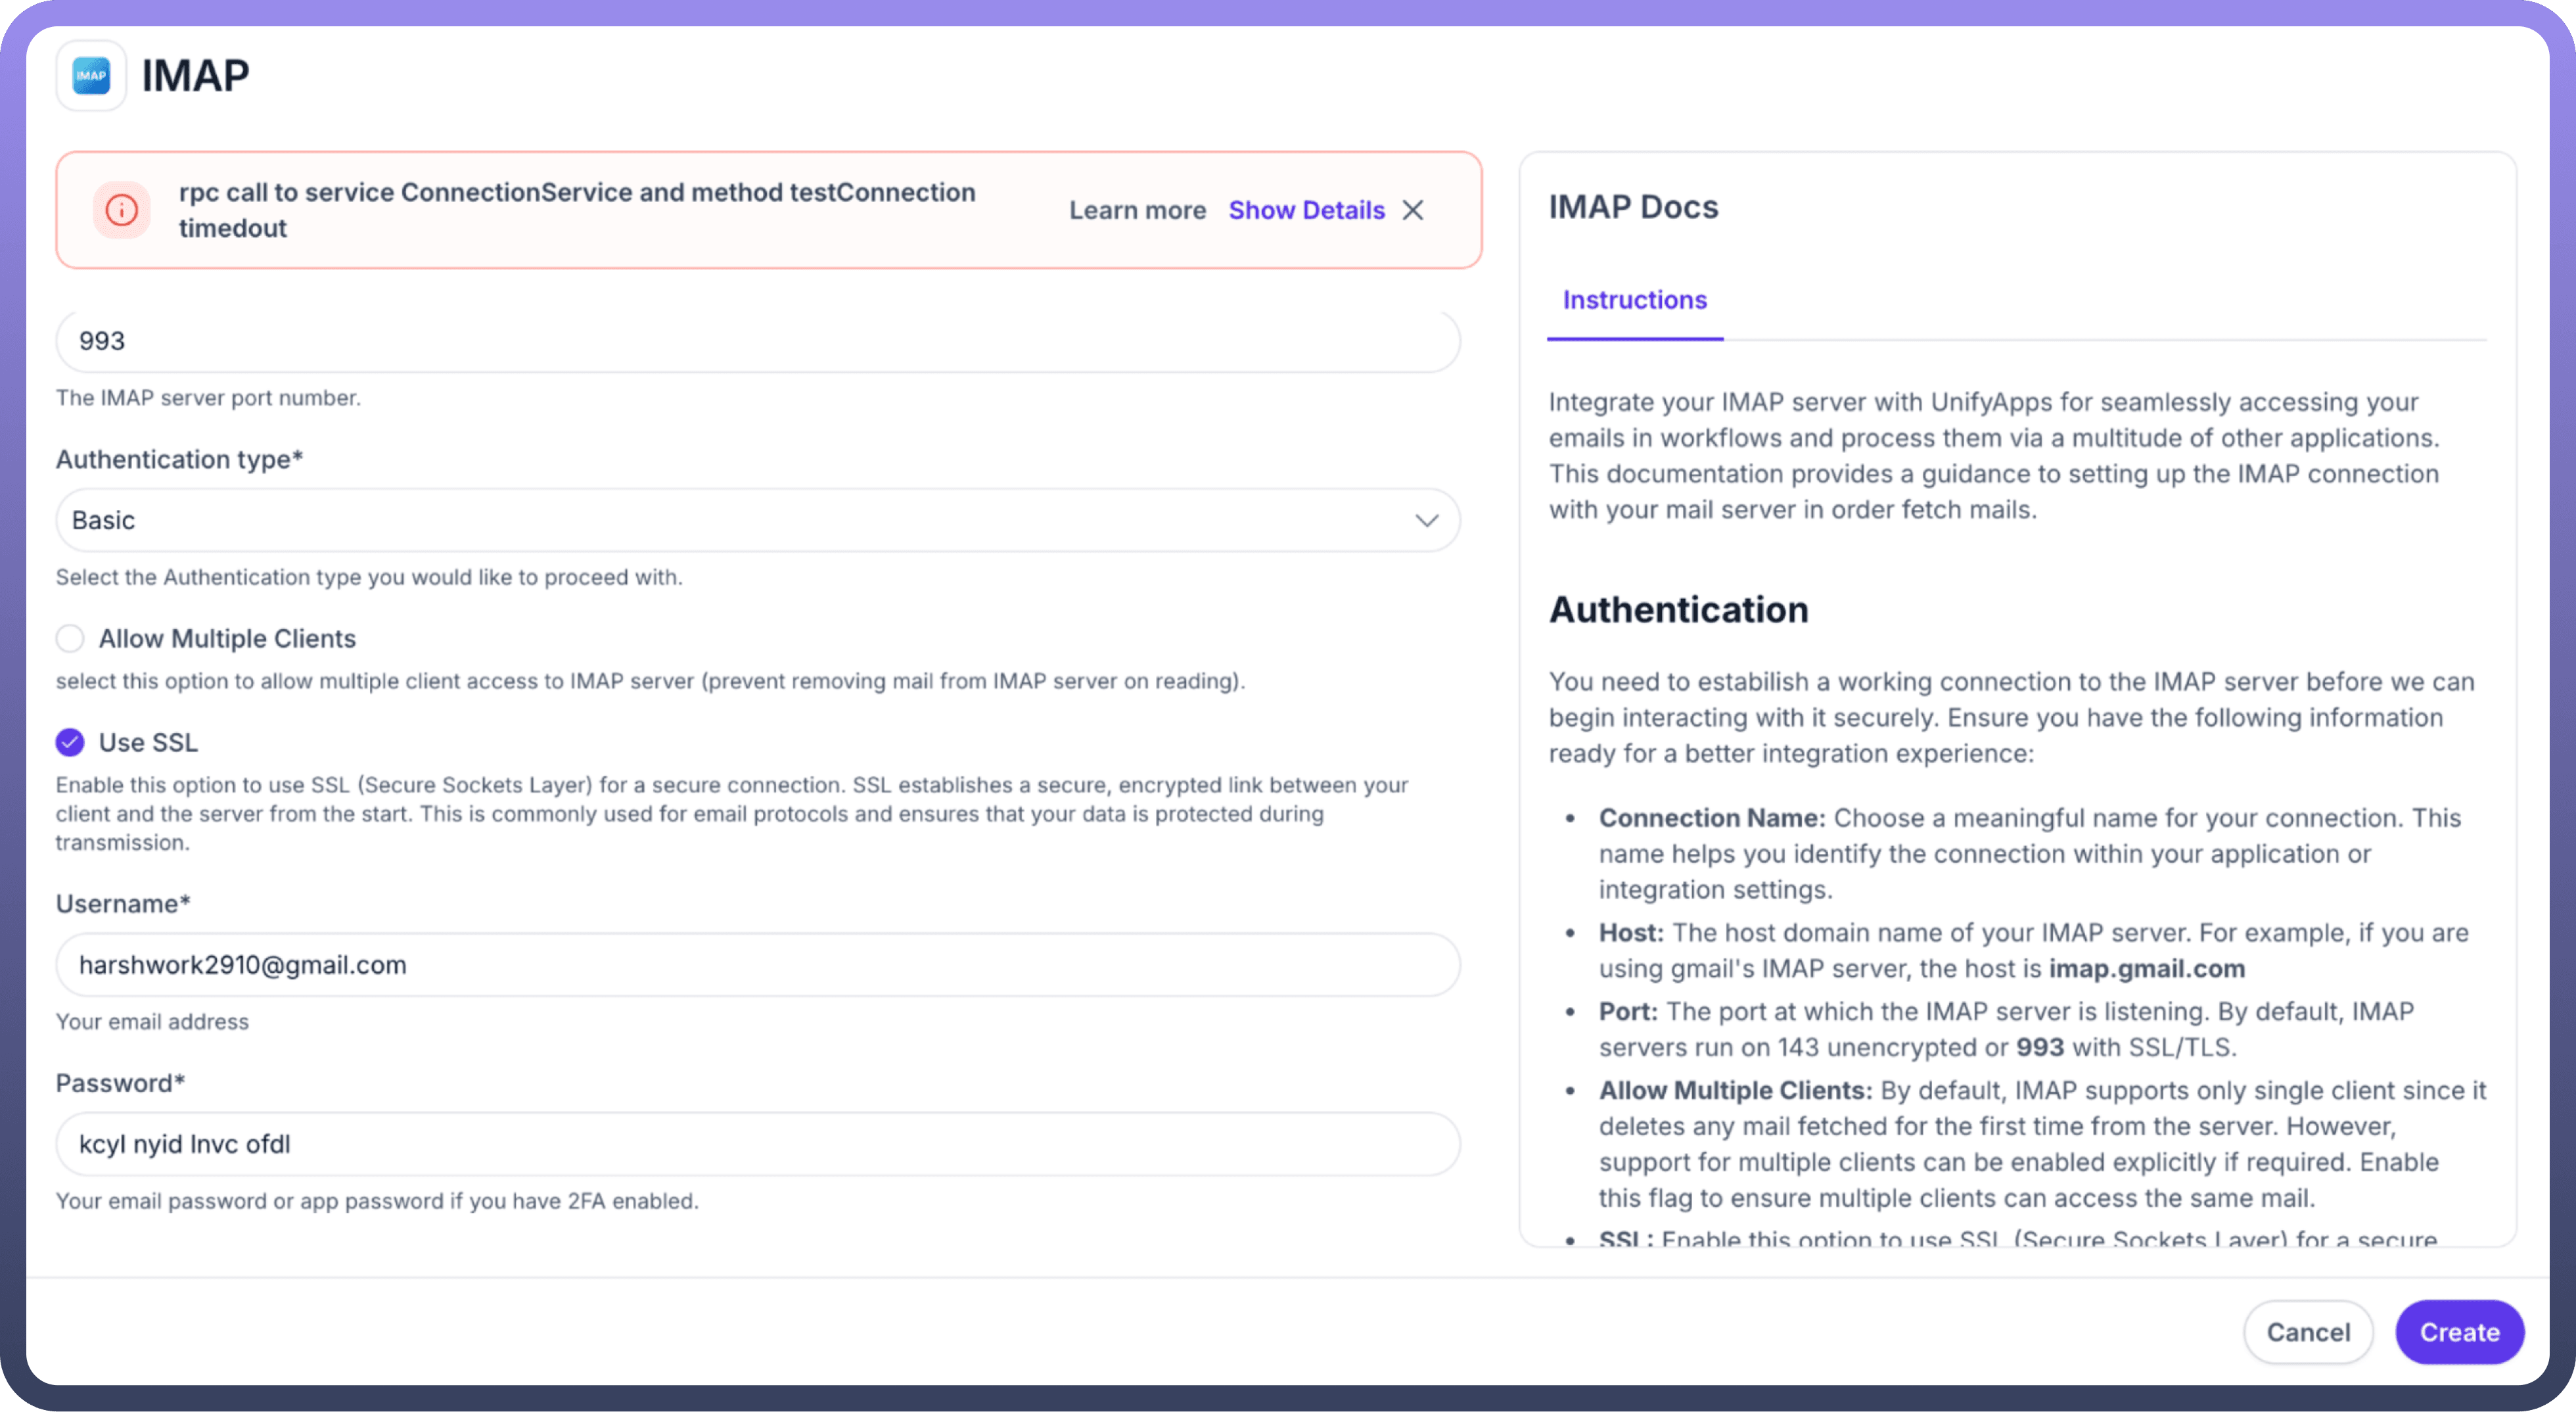Click the Use SSL label

coord(148,742)
